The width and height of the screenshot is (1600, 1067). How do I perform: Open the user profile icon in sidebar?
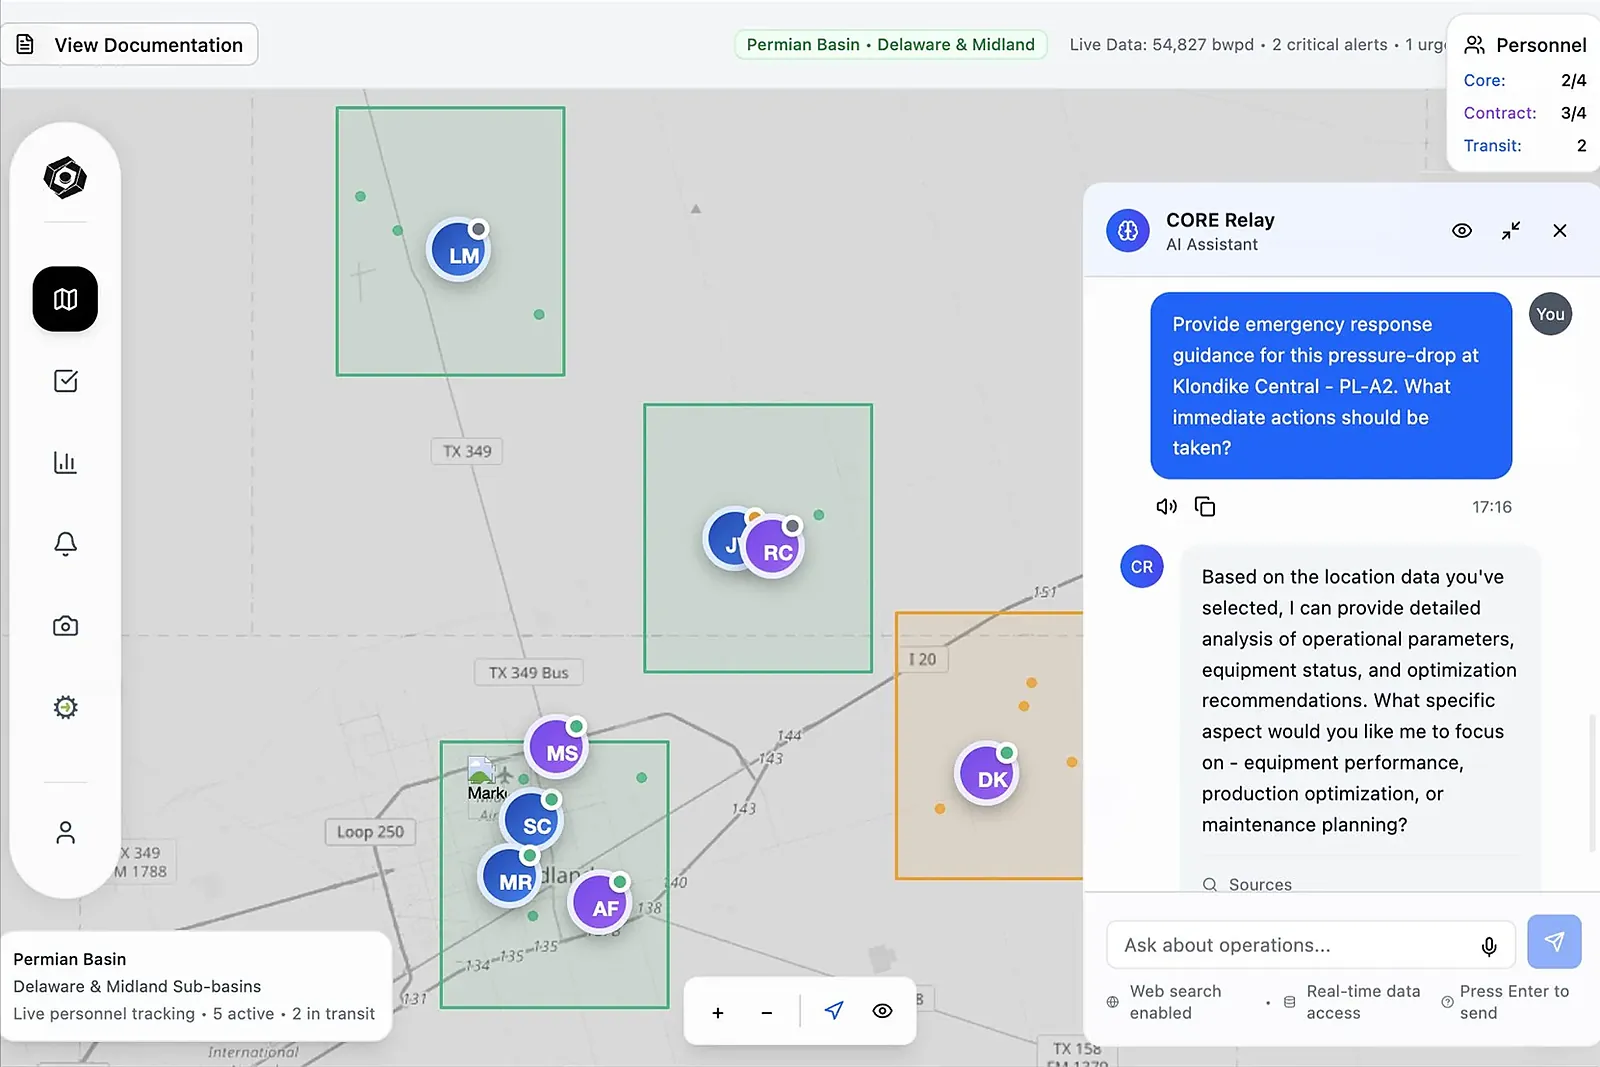(x=65, y=832)
